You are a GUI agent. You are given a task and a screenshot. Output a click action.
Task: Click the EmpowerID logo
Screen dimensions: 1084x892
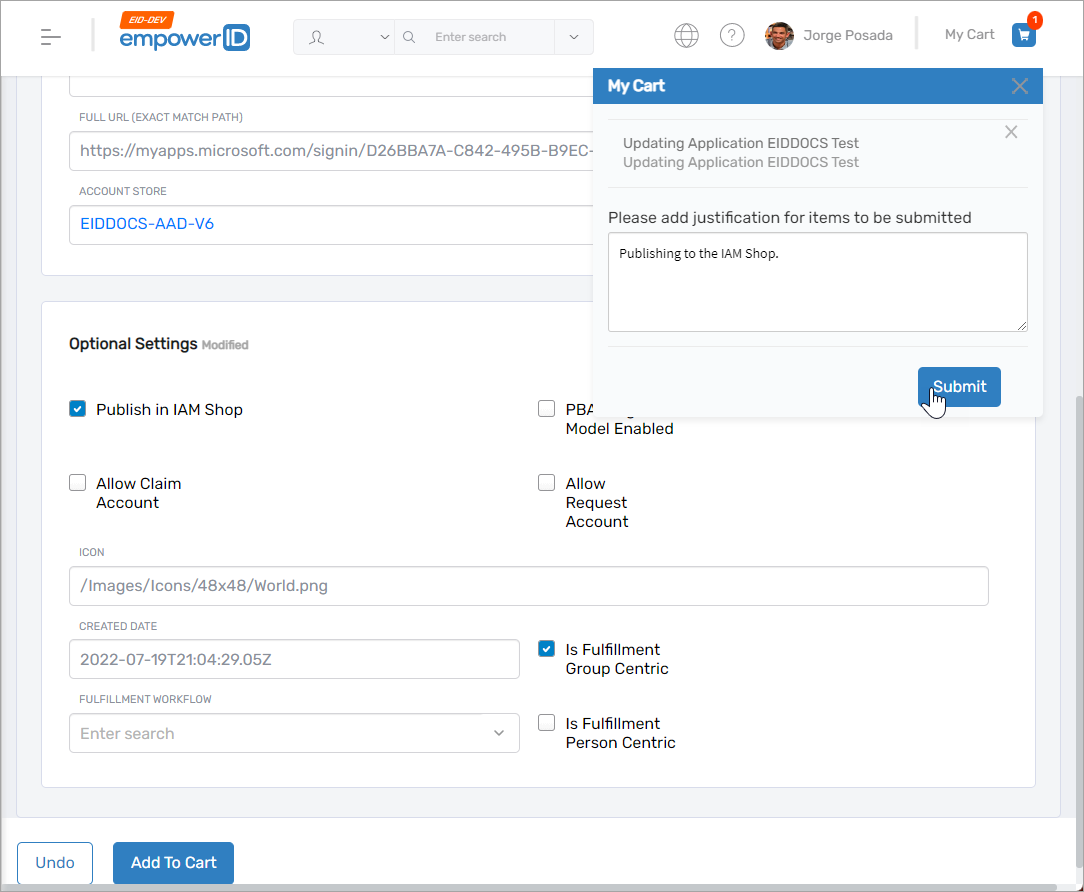[x=184, y=35]
